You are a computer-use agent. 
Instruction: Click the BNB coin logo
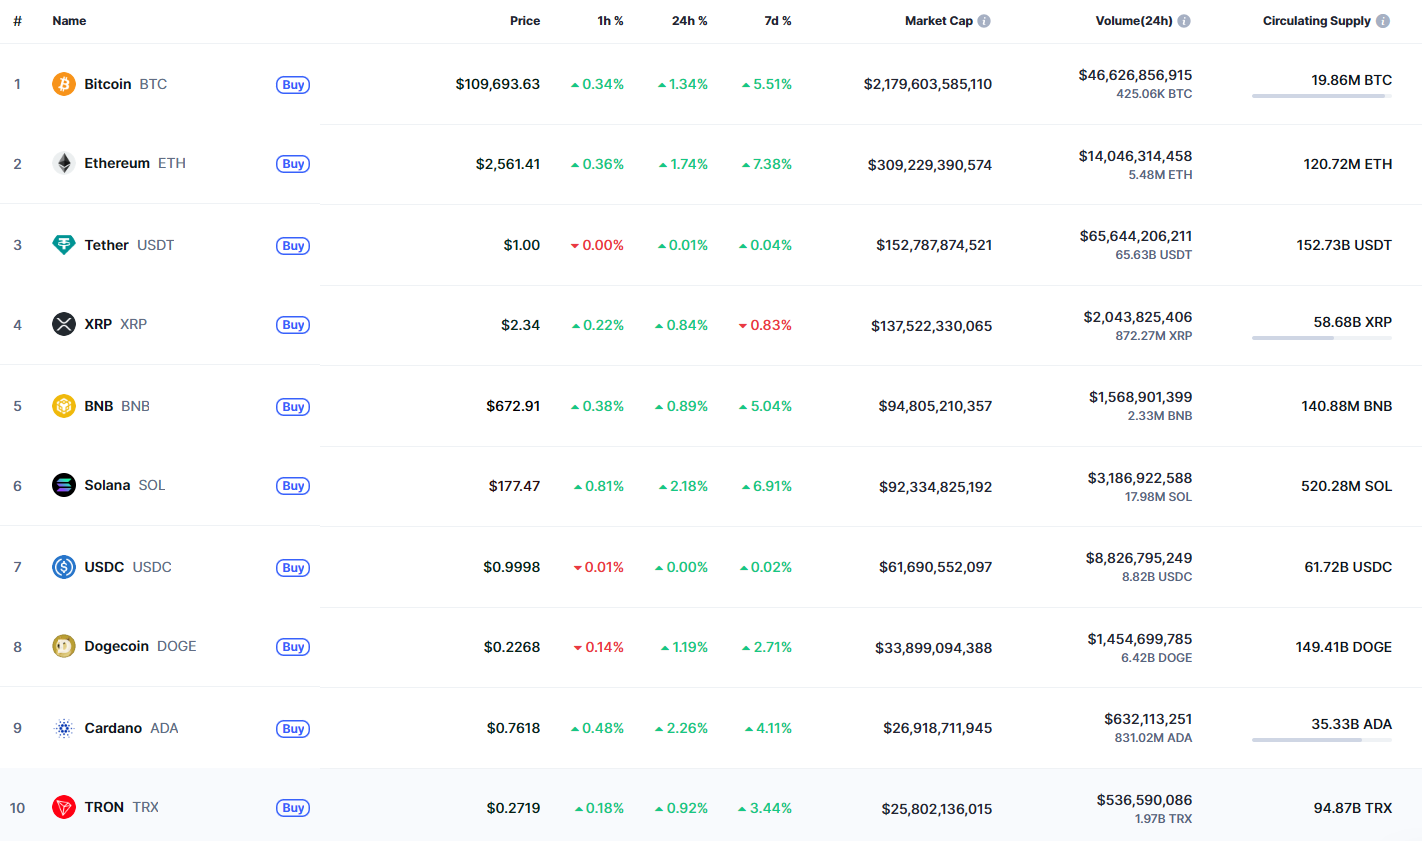click(x=64, y=406)
